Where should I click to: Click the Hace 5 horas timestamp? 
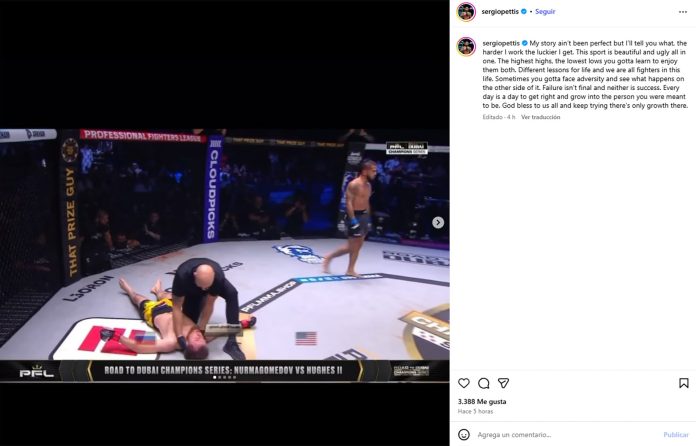475,411
